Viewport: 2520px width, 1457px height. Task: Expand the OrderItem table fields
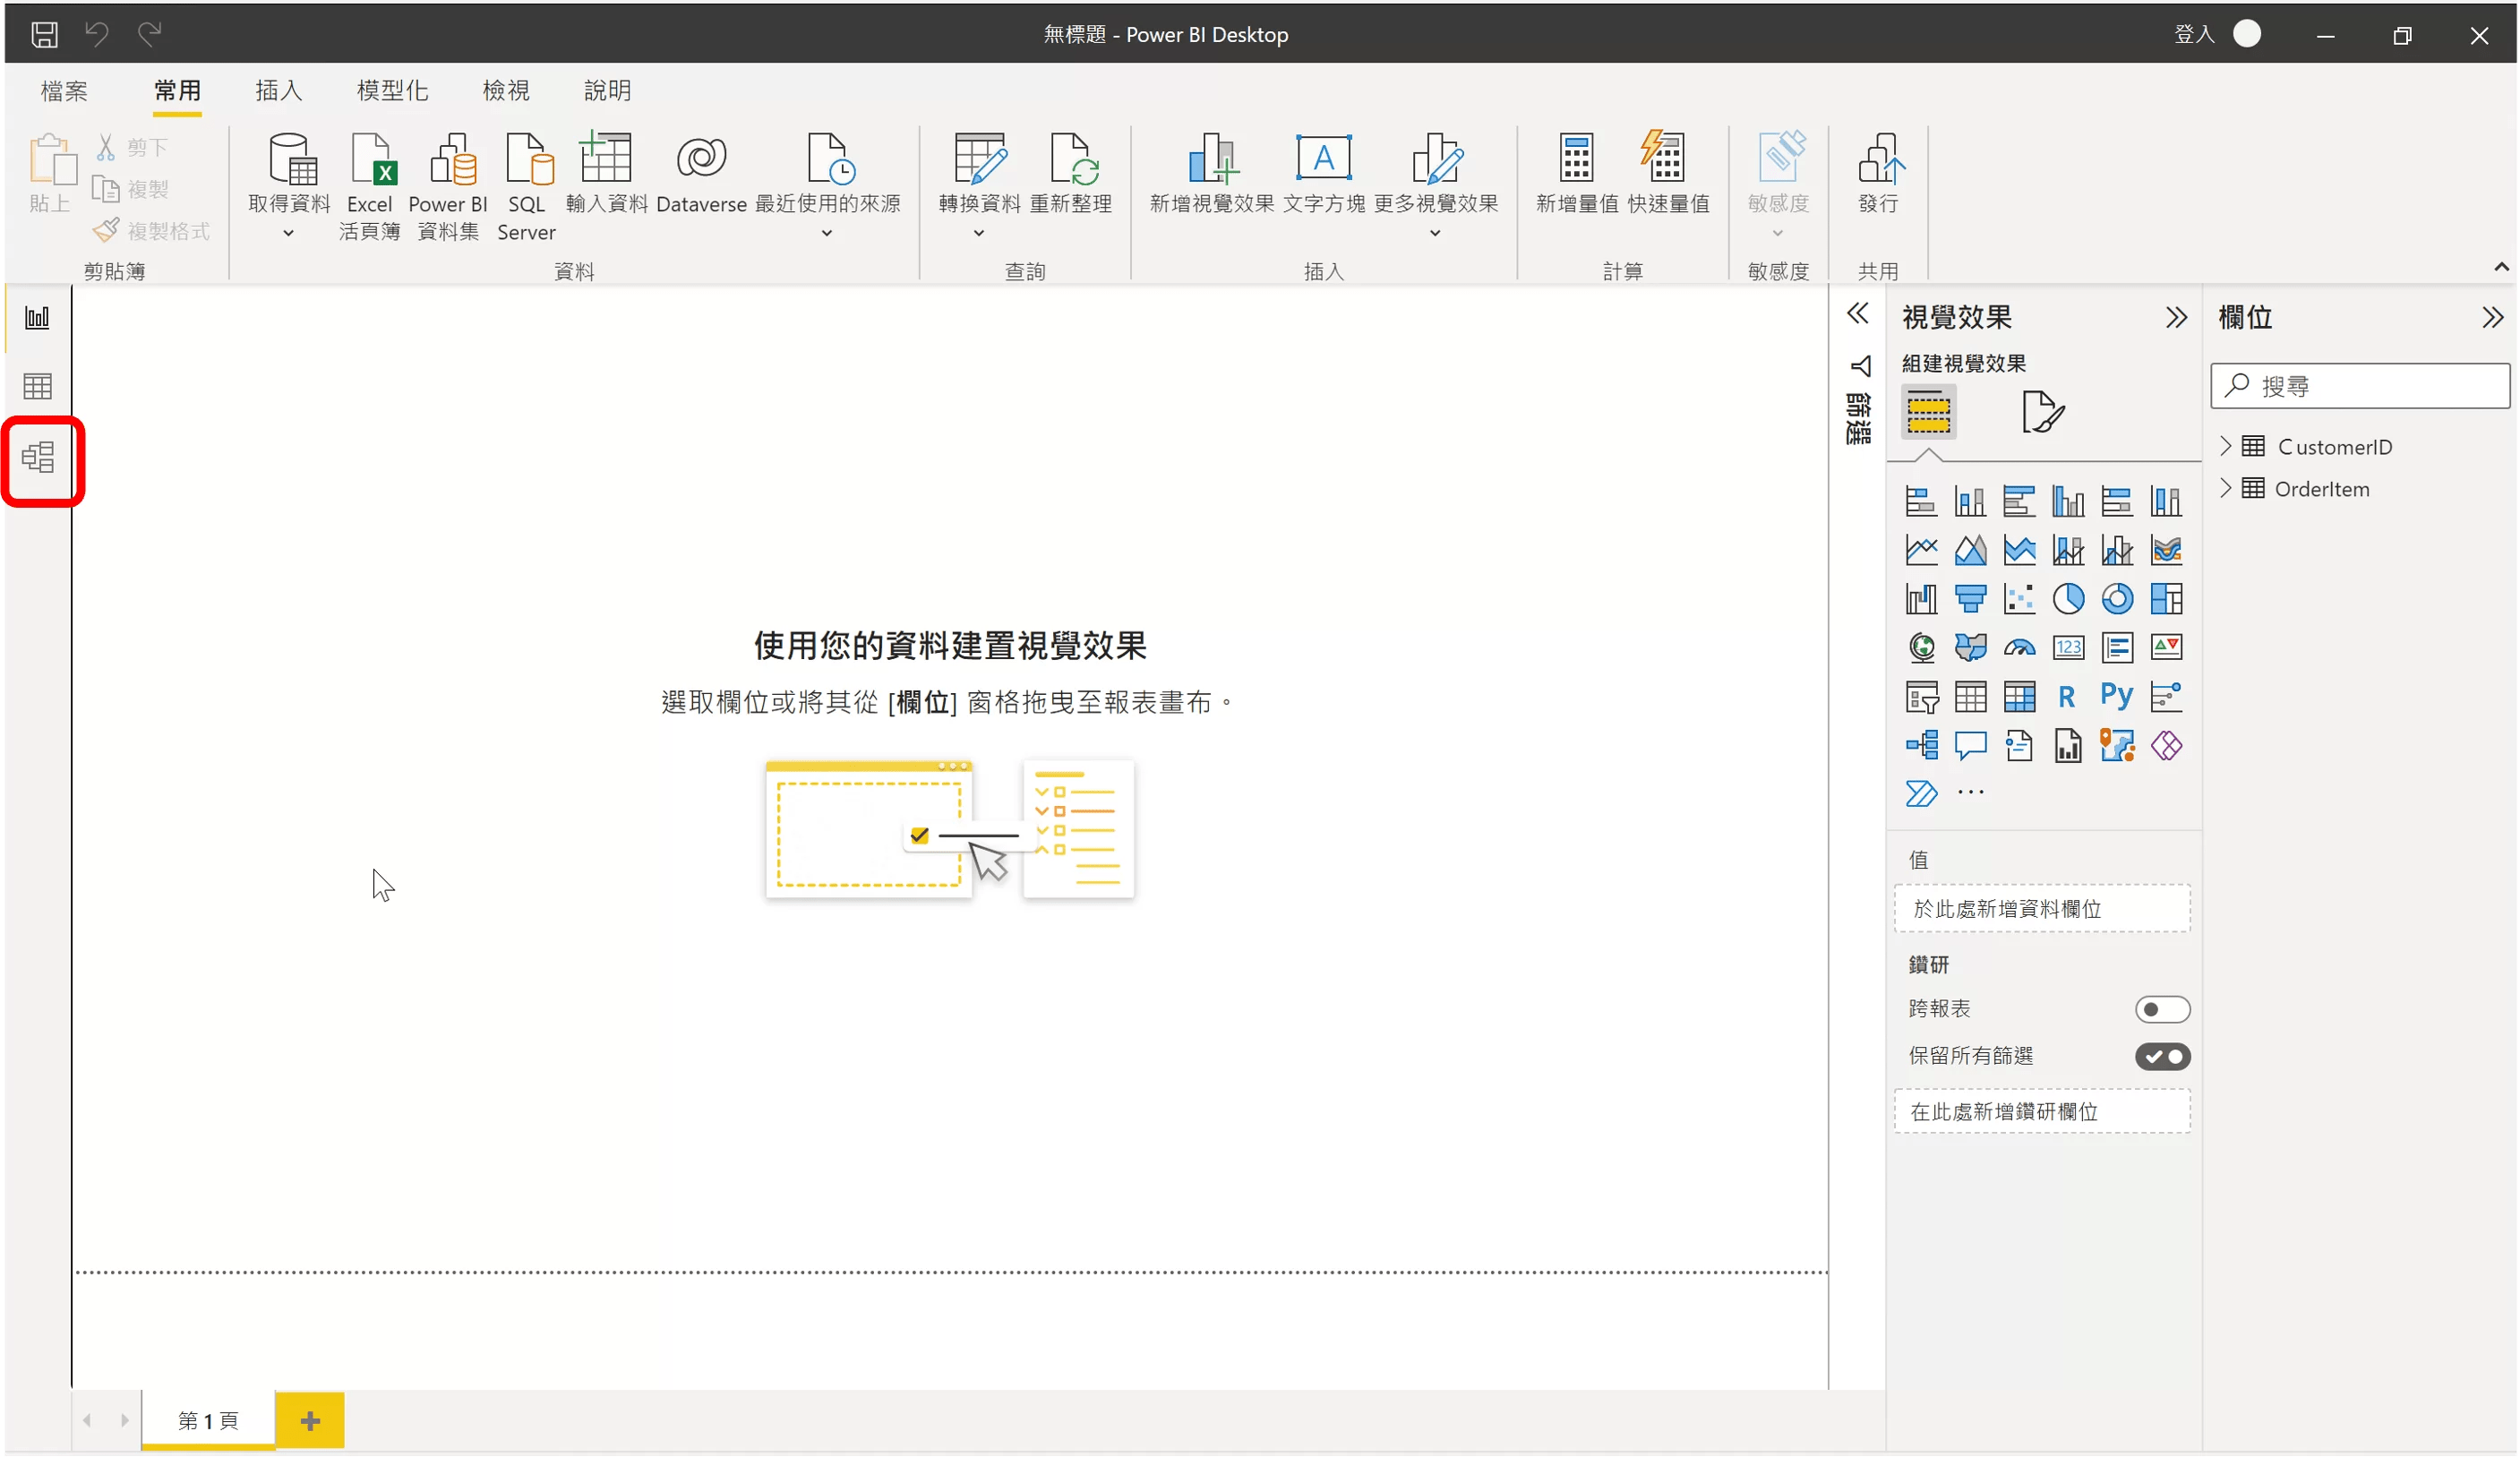[2226, 488]
